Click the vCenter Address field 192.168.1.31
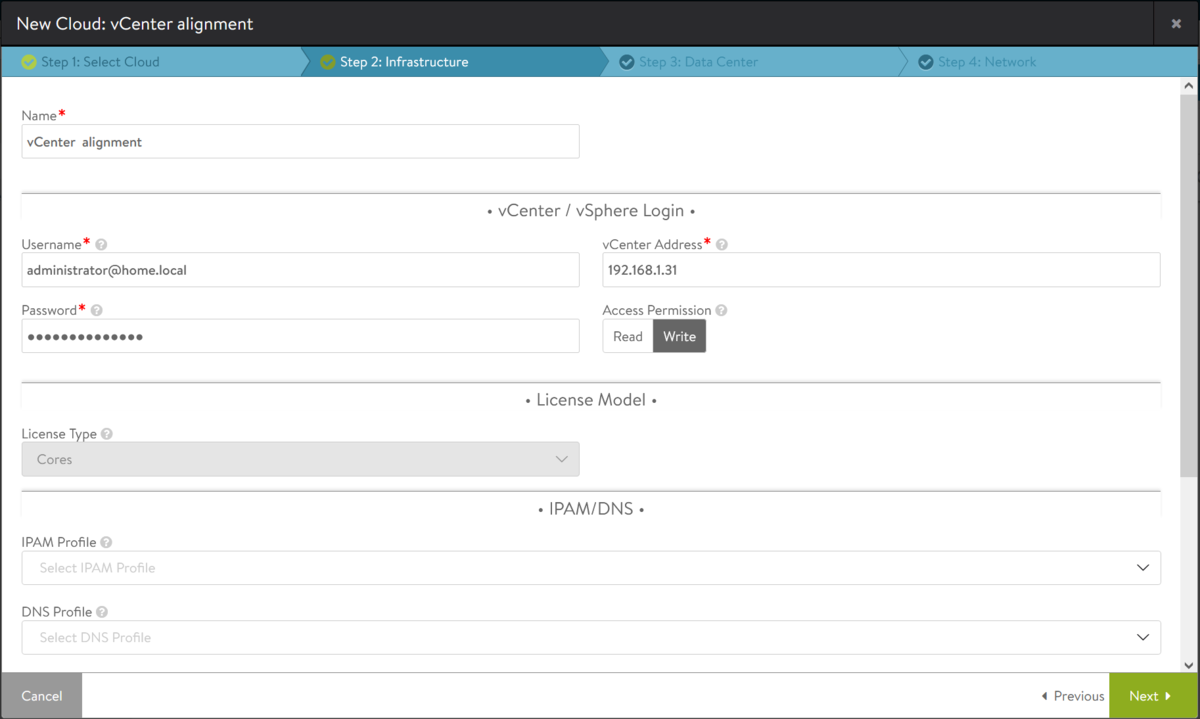 tap(881, 270)
